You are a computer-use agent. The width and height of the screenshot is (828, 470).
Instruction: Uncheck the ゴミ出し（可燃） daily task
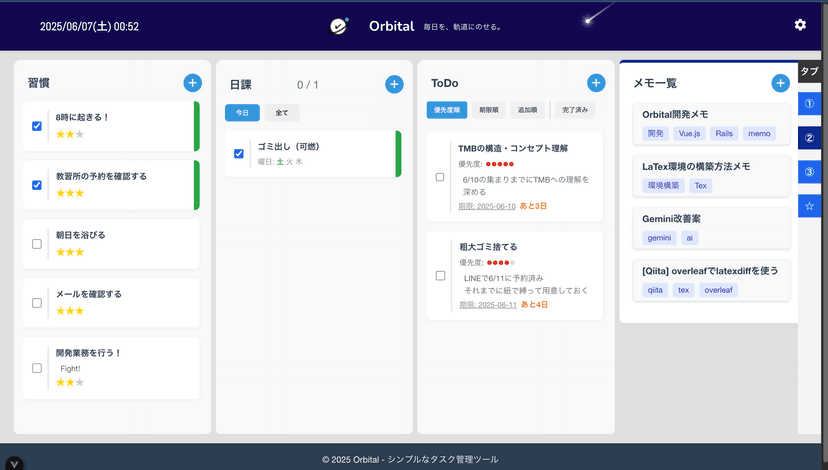tap(239, 153)
